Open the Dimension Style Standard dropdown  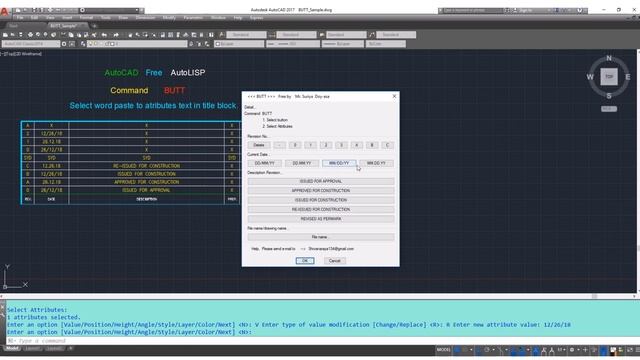pos(296,35)
